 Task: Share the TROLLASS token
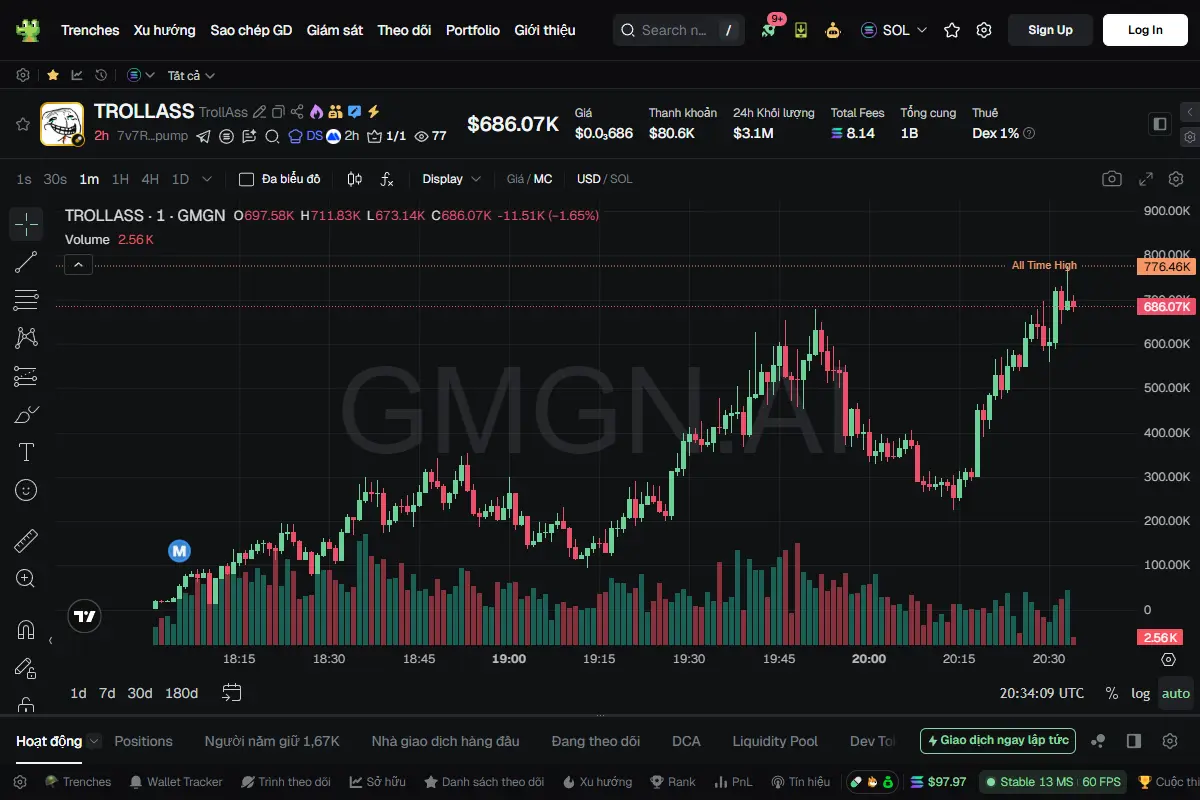coord(297,112)
